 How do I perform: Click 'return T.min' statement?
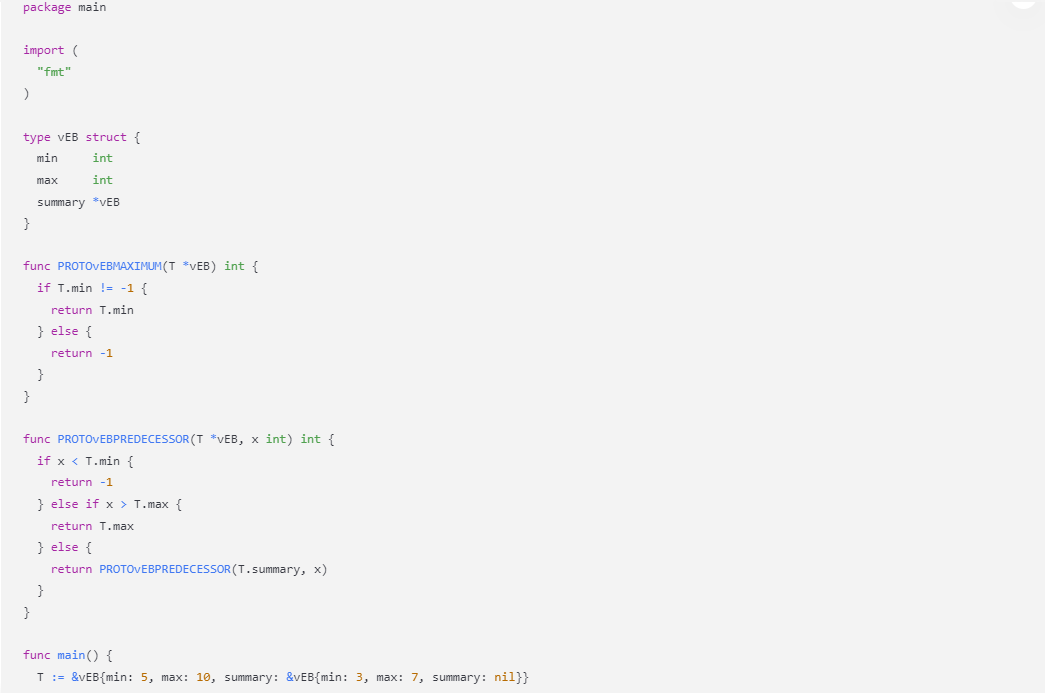pos(92,310)
